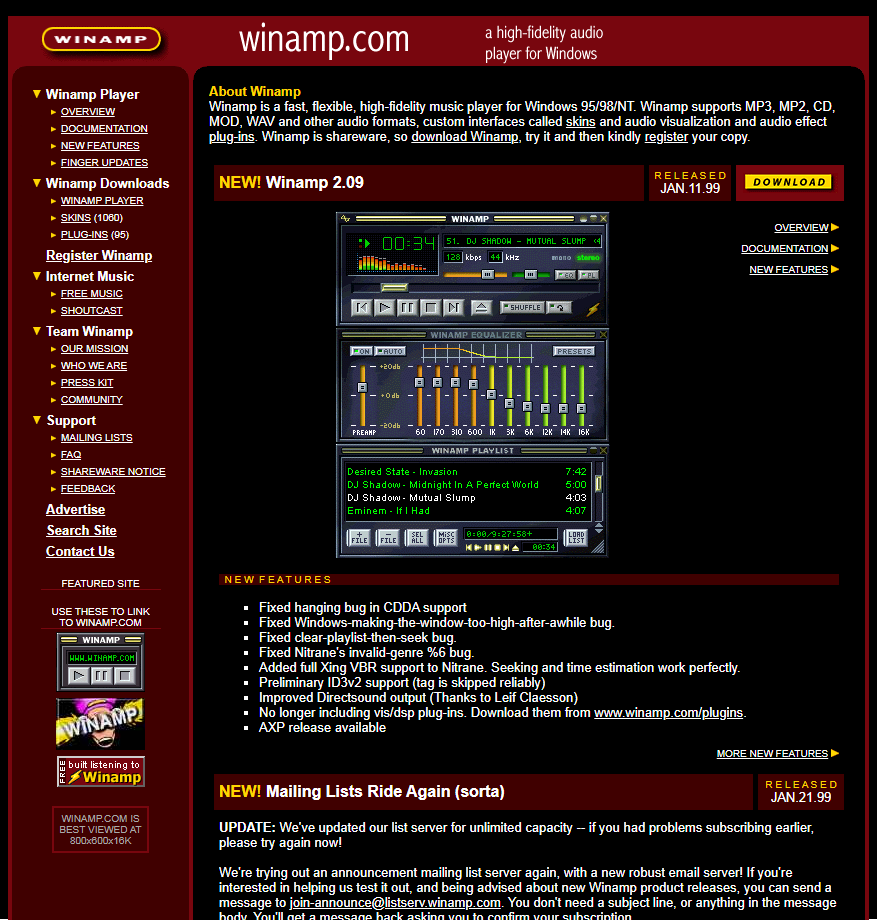This screenshot has height=920, width=877.
Task: Collapse the Winamp Downloads sidebar section triangle
Action: point(37,183)
